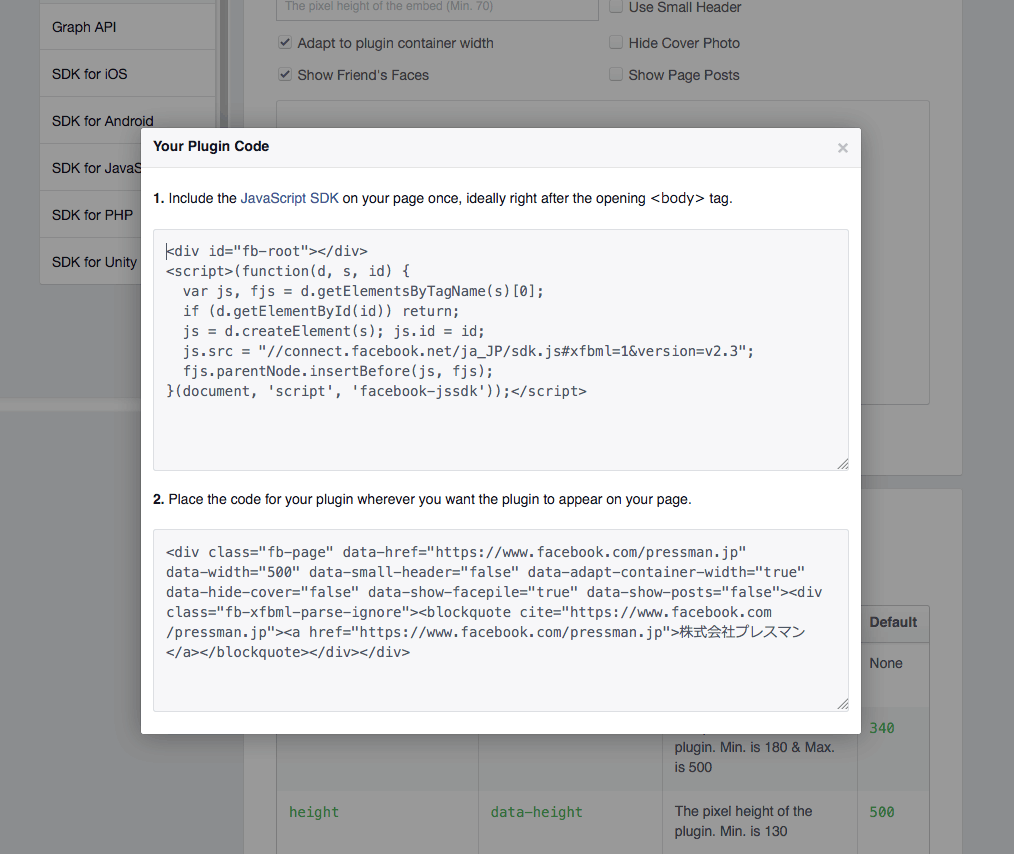Viewport: 1014px width, 854px height.
Task: Grab the resize handle of plugin code box
Action: click(x=842, y=704)
